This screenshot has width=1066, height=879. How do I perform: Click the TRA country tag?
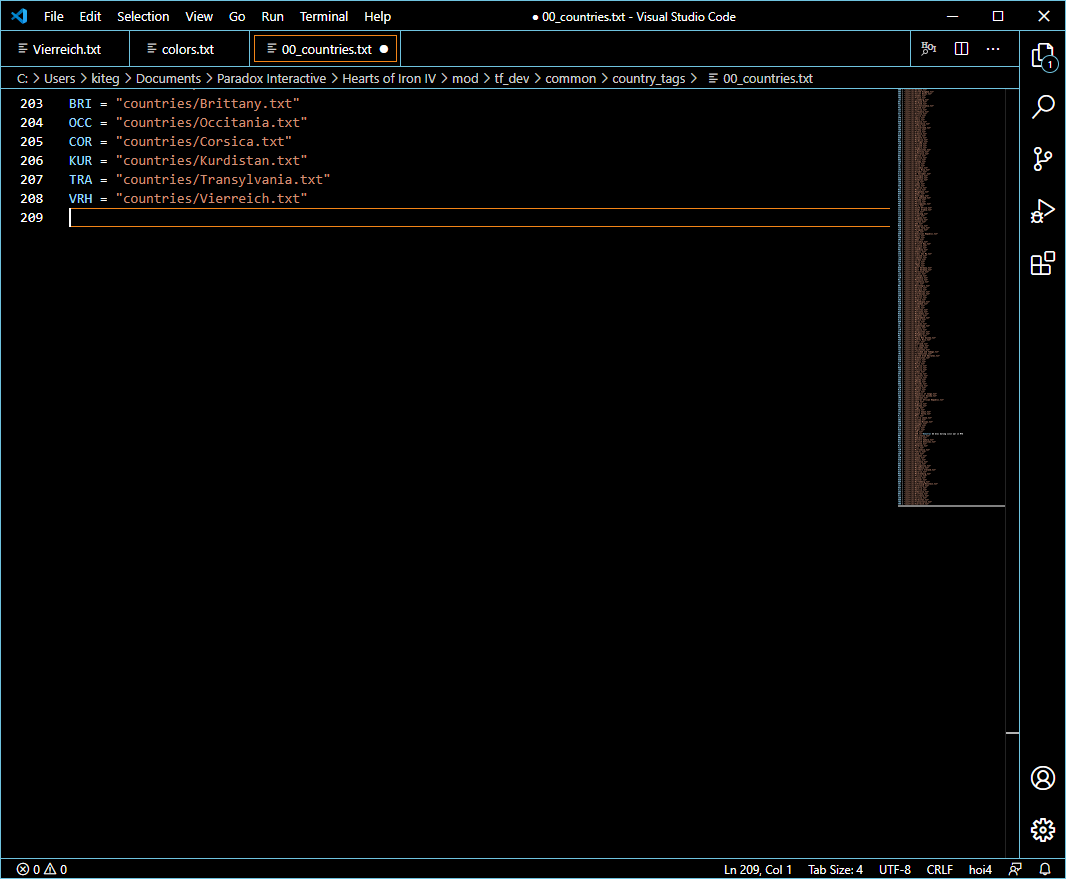pos(80,179)
